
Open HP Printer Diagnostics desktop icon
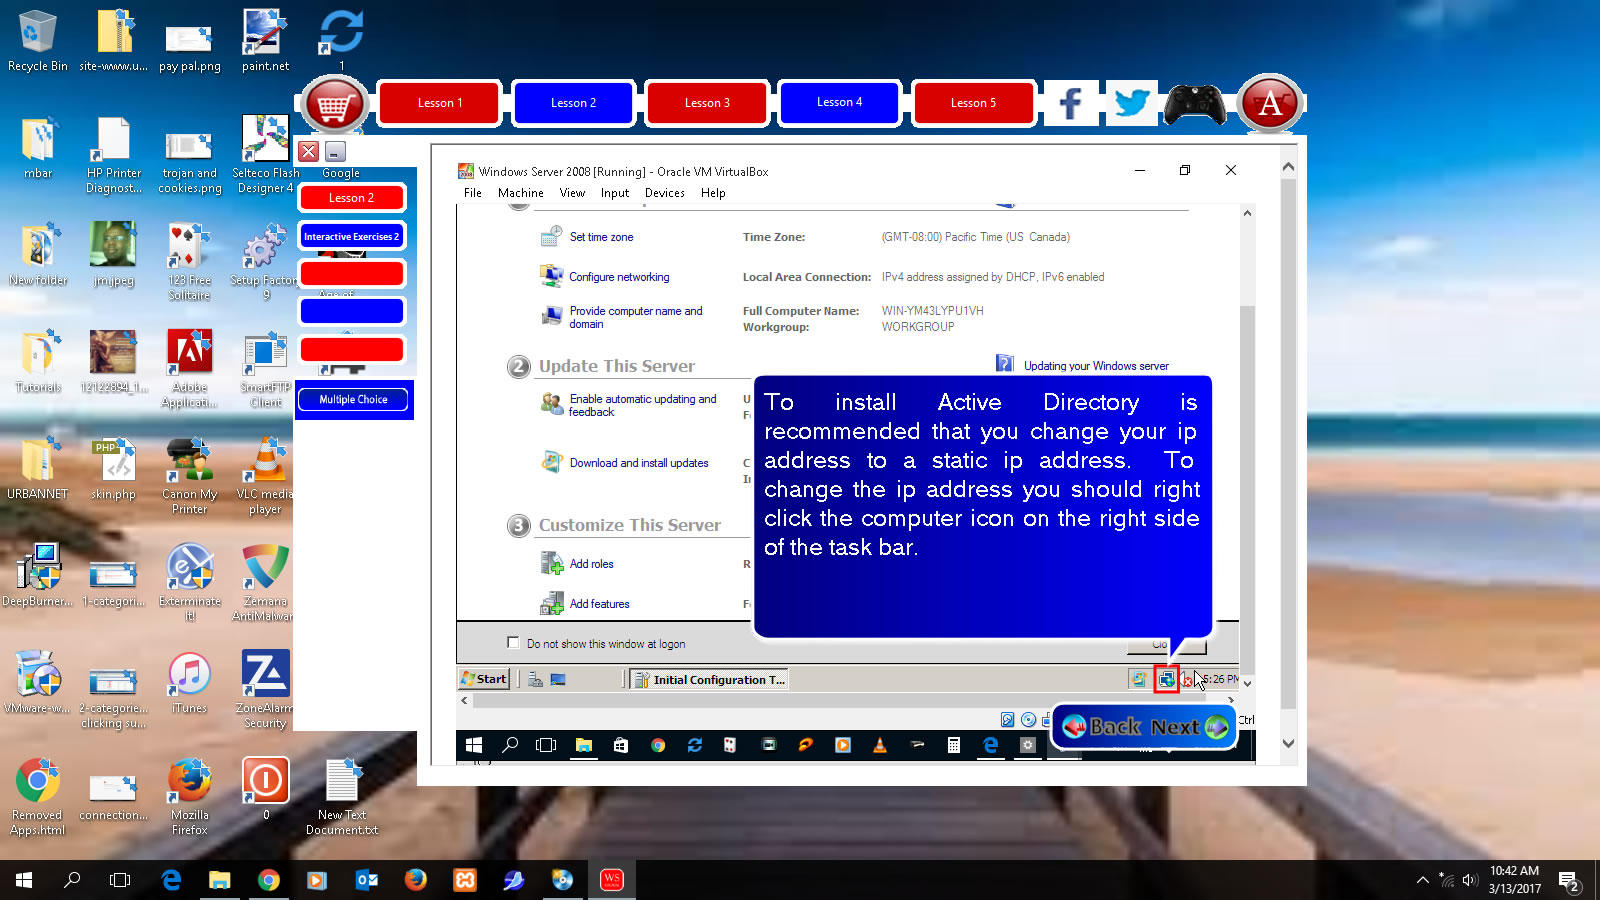point(113,155)
